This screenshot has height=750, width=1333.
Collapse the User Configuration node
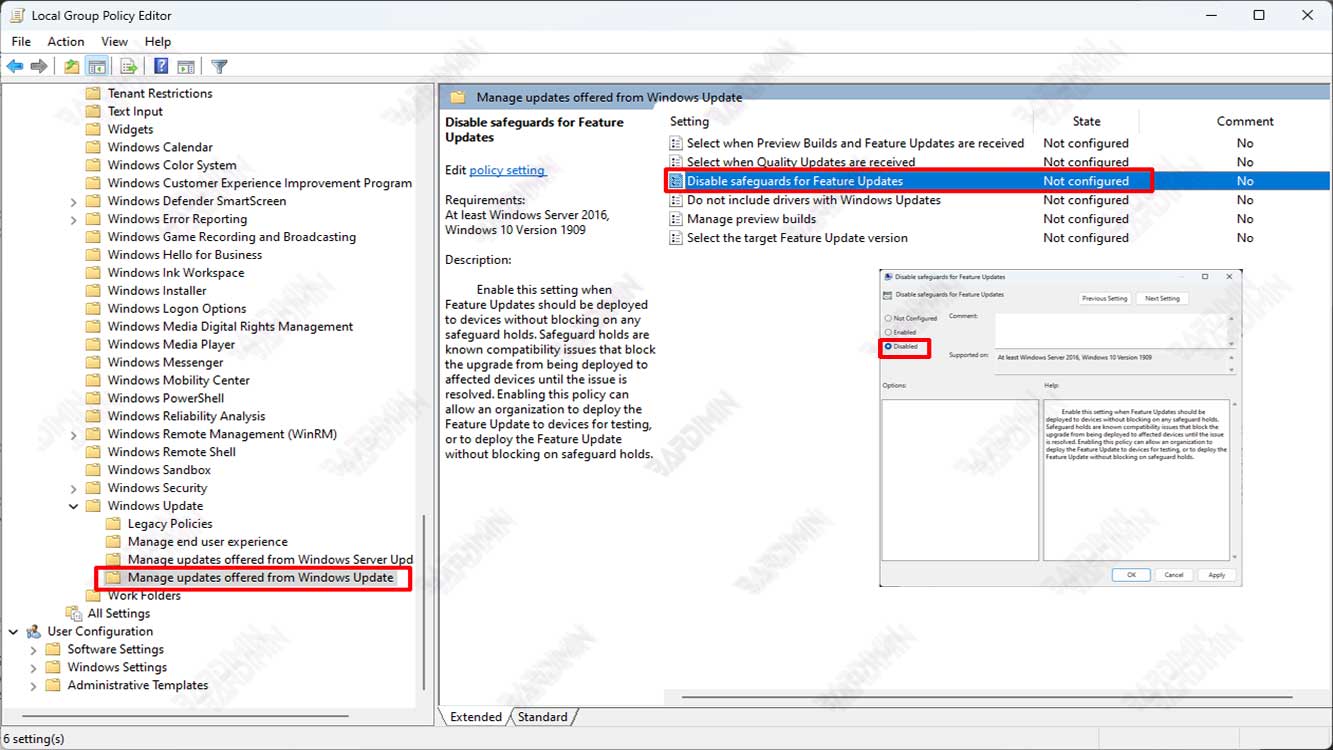pos(13,631)
